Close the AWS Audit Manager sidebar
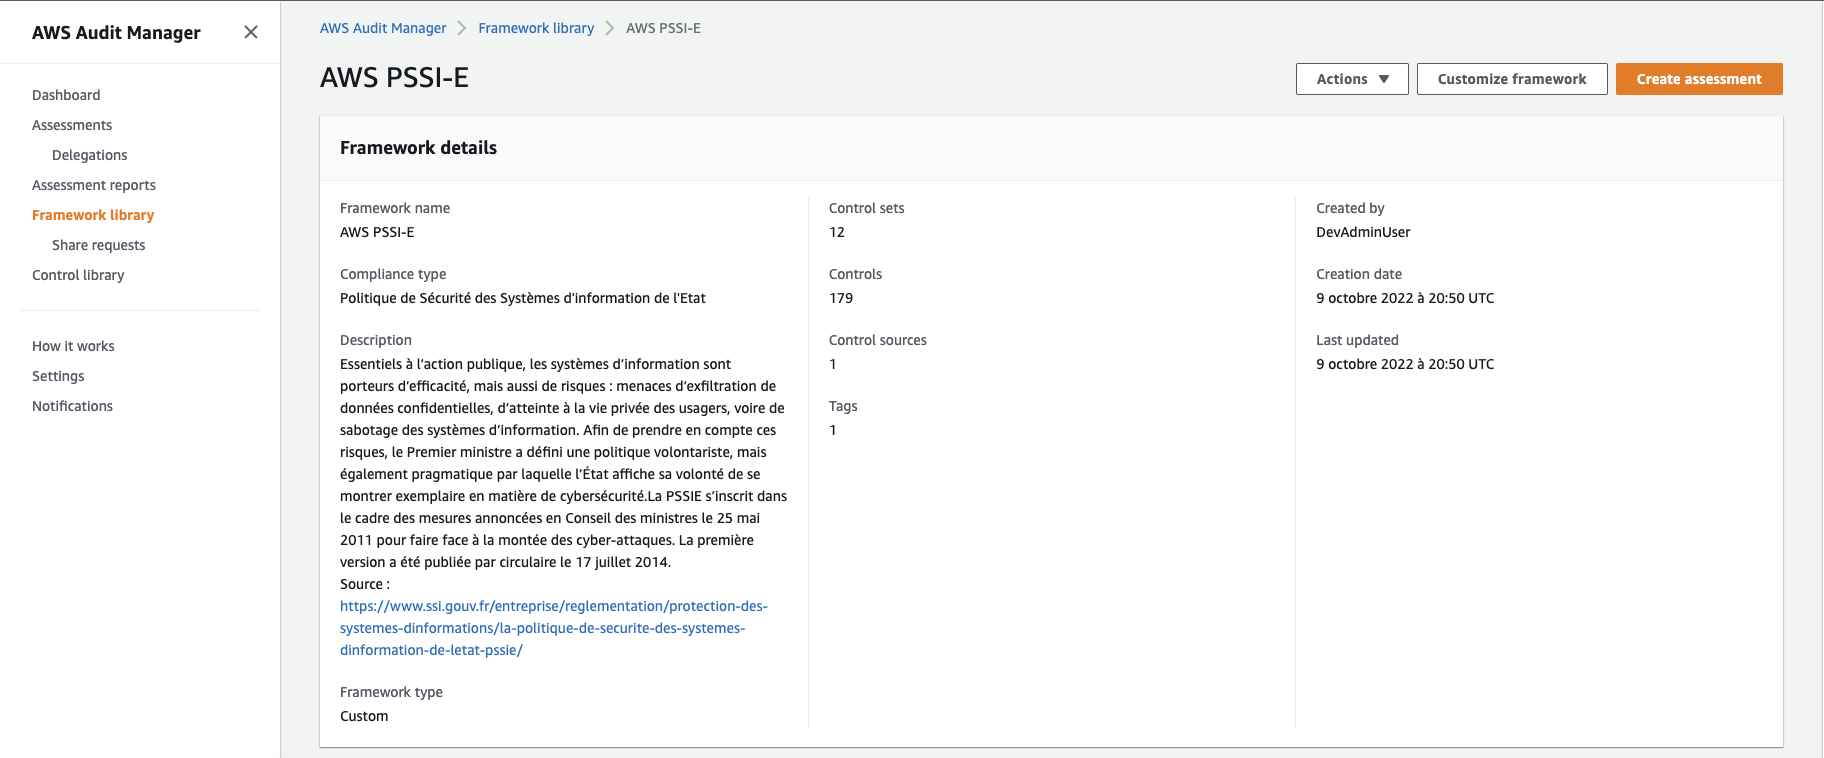This screenshot has width=1824, height=758. click(251, 32)
